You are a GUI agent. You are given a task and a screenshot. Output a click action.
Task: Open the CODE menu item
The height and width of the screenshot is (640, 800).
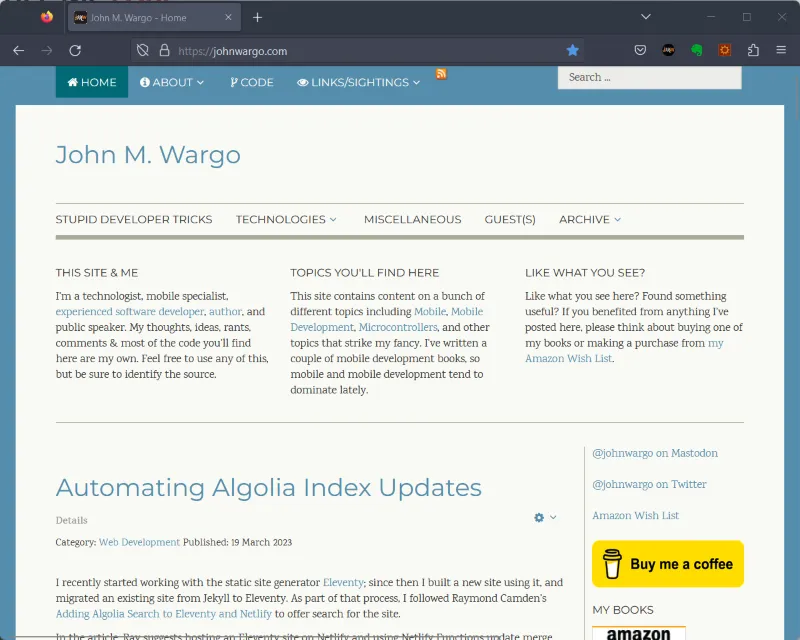point(252,82)
